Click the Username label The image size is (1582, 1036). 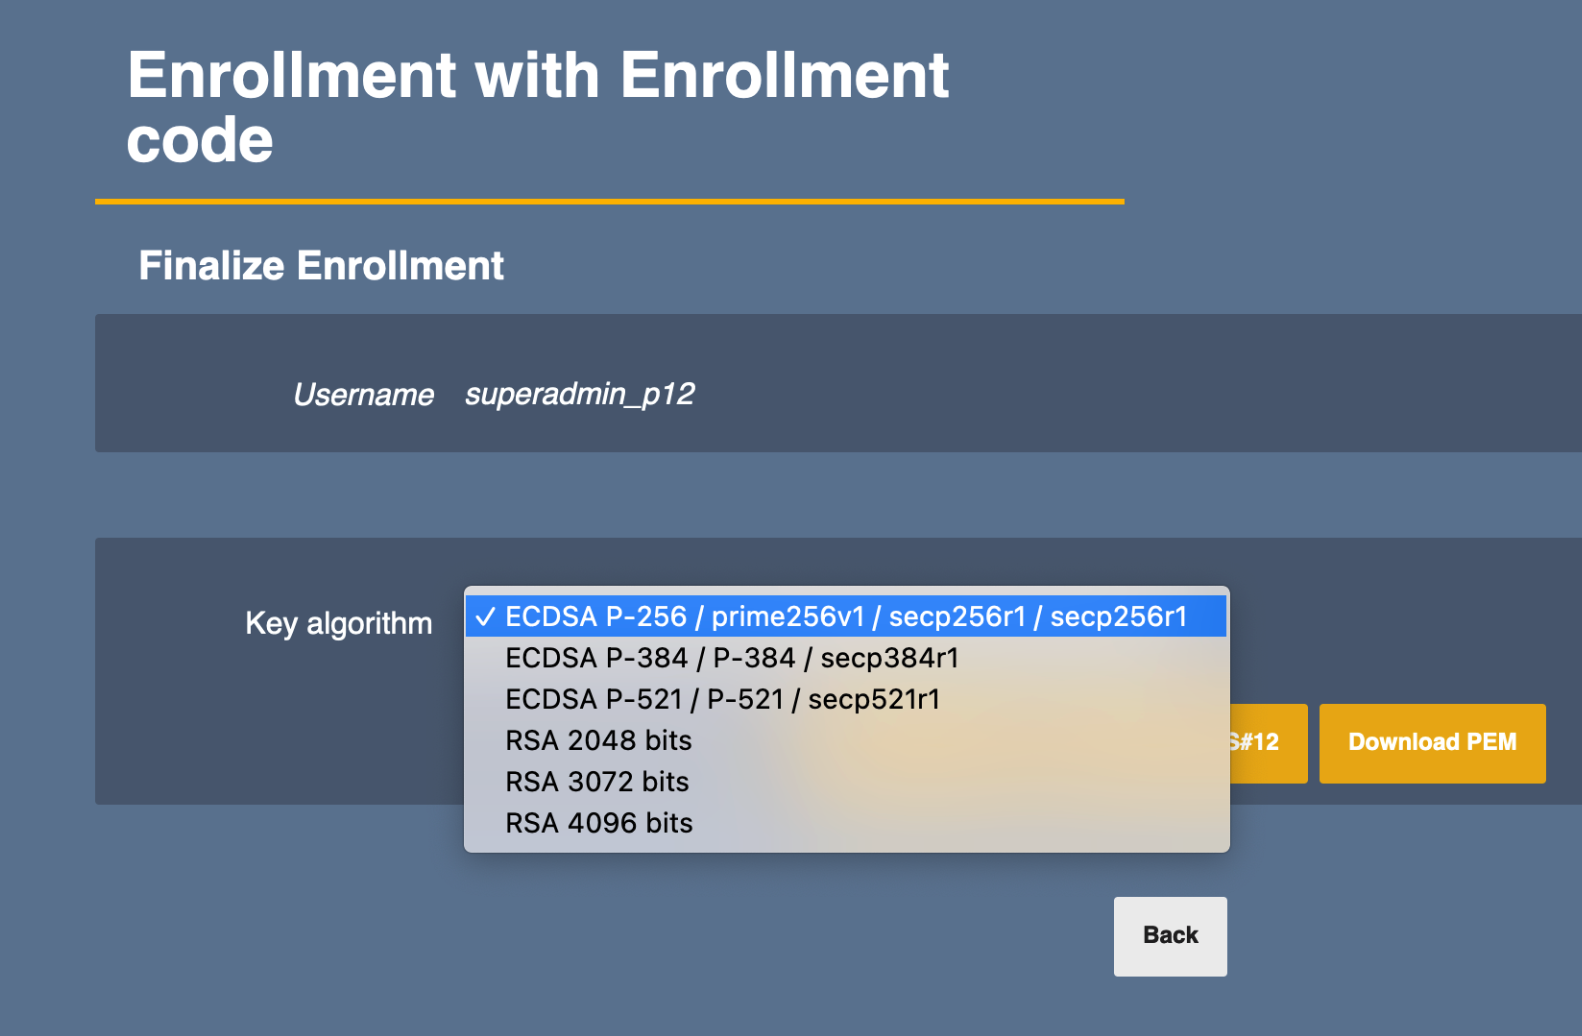(x=363, y=395)
